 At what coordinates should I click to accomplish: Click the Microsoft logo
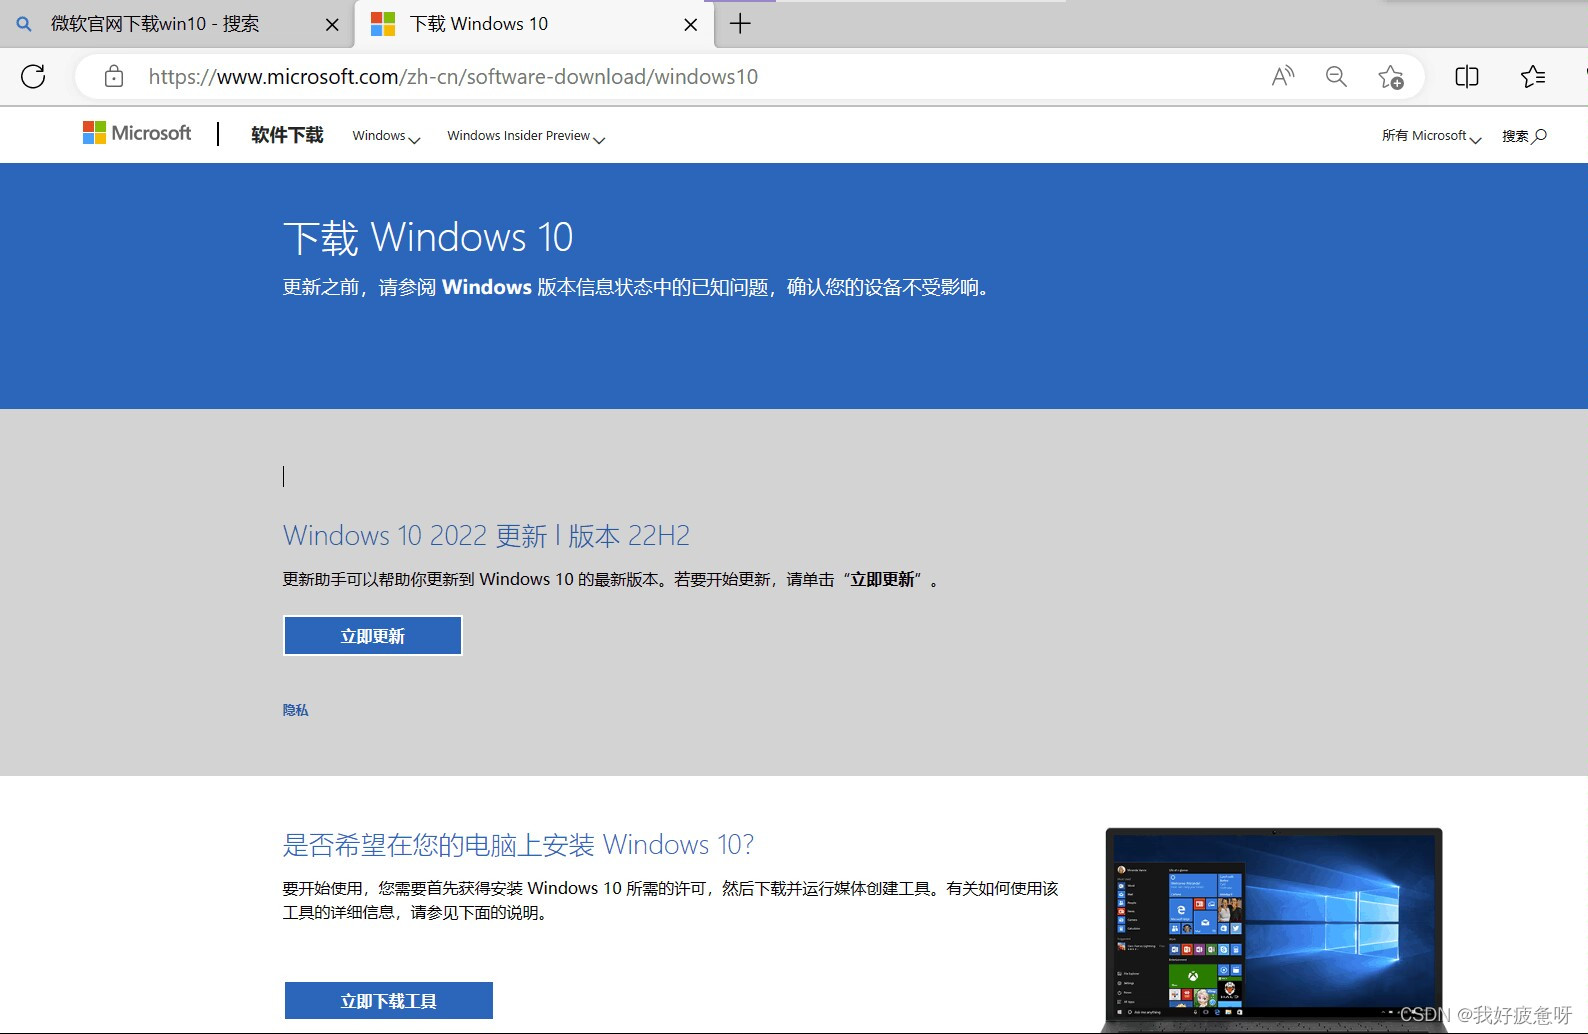pos(137,133)
